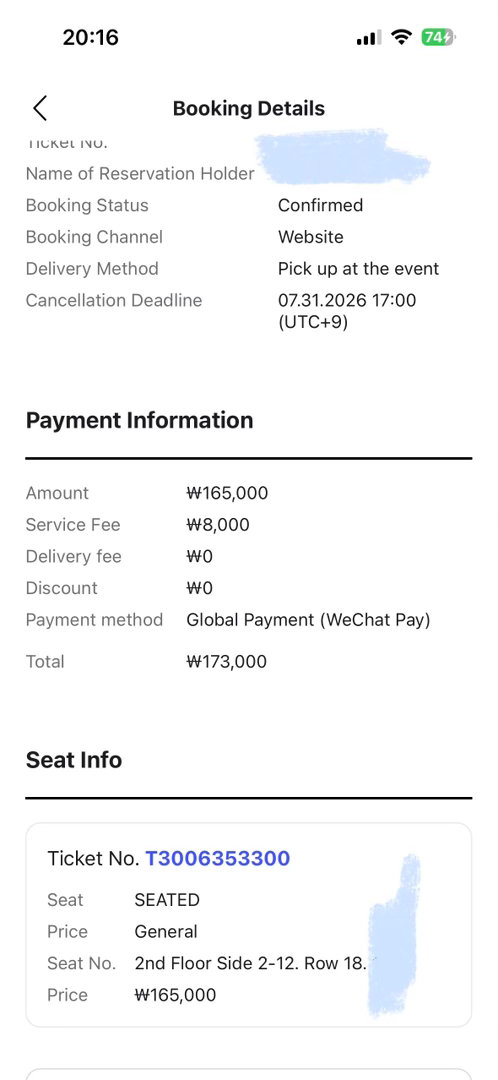
Task: Tap the Seat Info heading
Action: (74, 760)
